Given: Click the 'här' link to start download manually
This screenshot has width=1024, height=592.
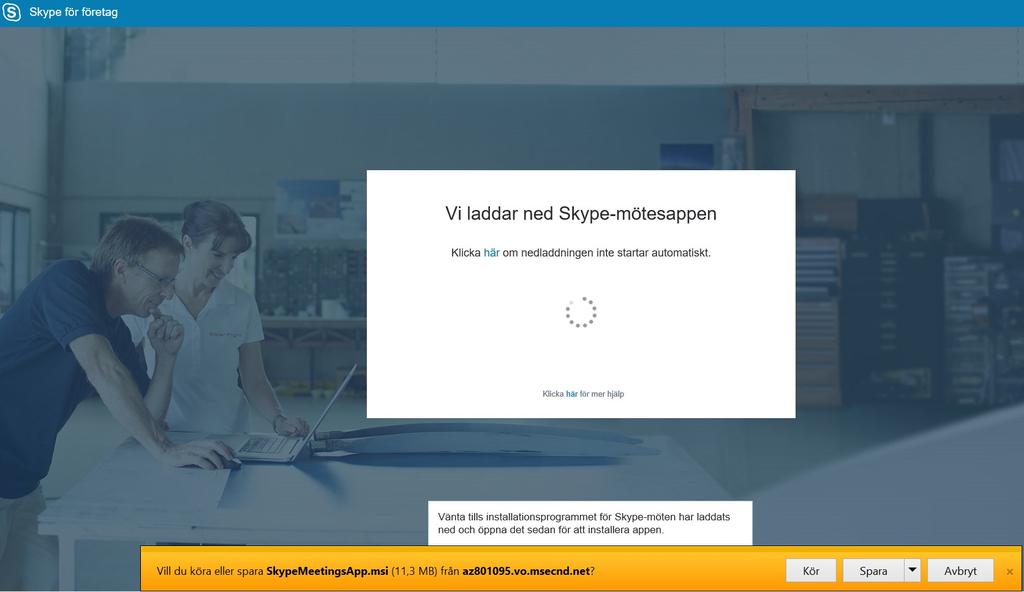Looking at the screenshot, I should pos(492,253).
